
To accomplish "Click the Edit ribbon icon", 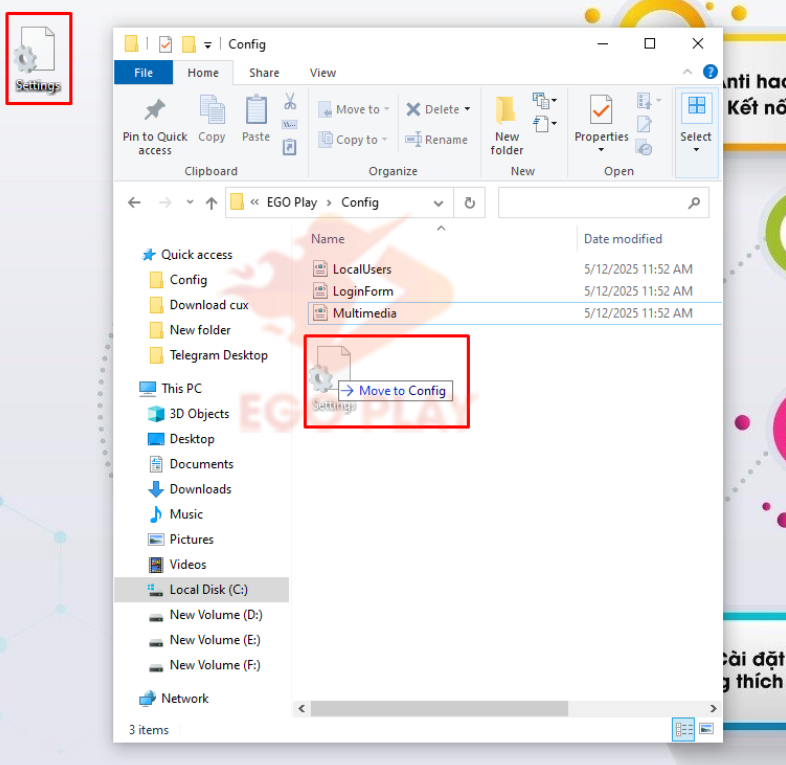I will (644, 123).
